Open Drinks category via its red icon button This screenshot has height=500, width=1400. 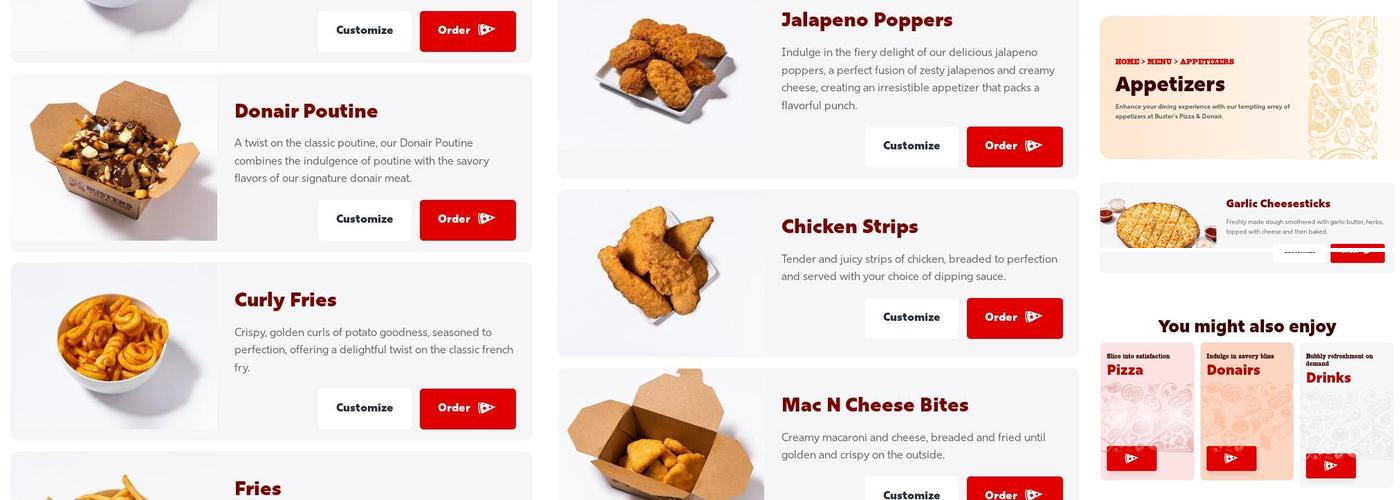point(1331,466)
